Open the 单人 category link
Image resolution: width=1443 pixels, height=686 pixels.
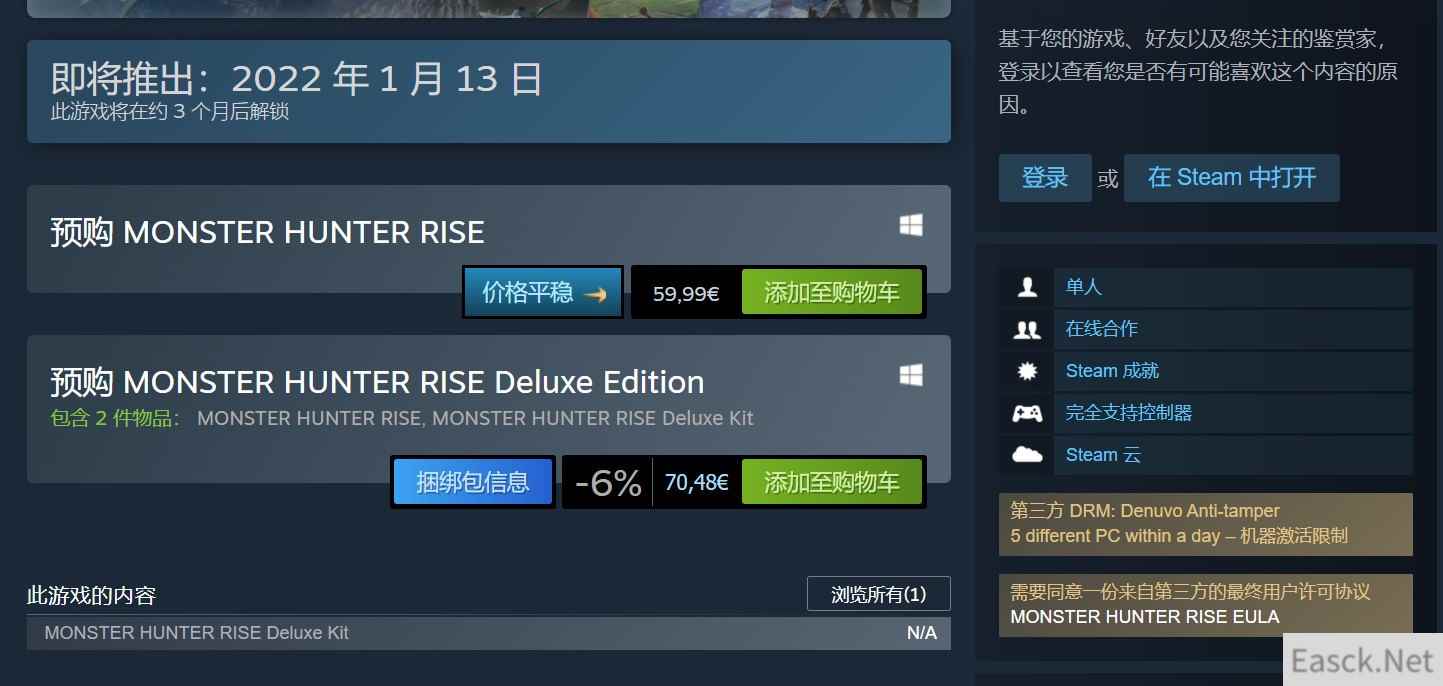(x=1083, y=287)
